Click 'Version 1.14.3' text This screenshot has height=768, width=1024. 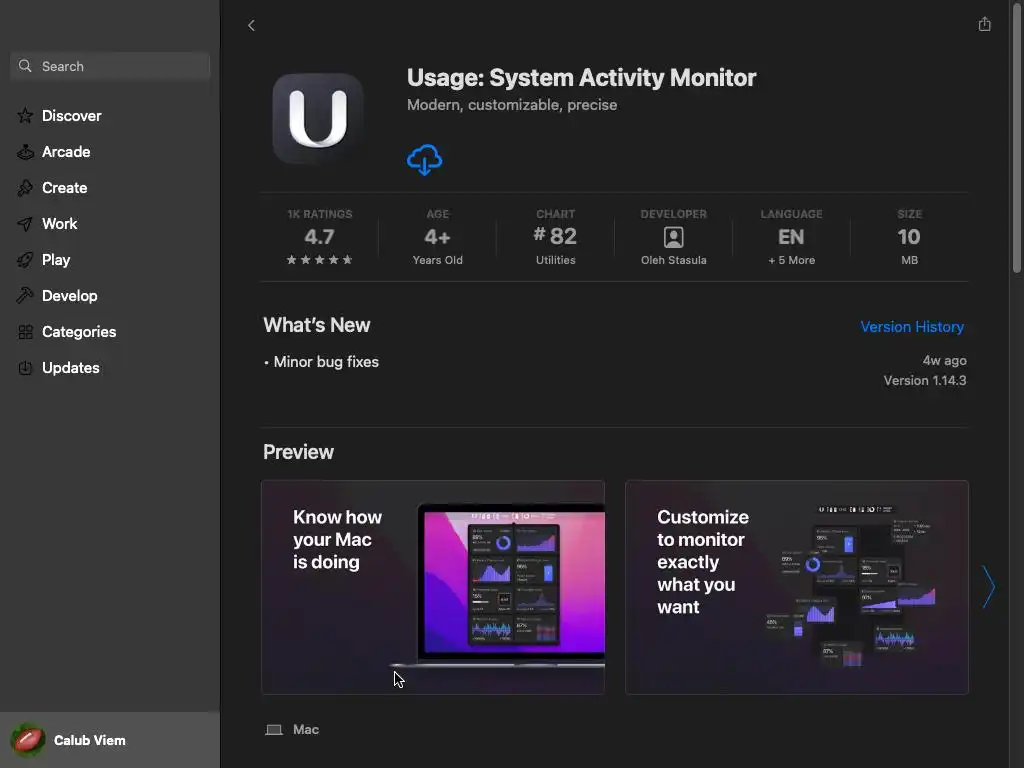[x=925, y=380]
